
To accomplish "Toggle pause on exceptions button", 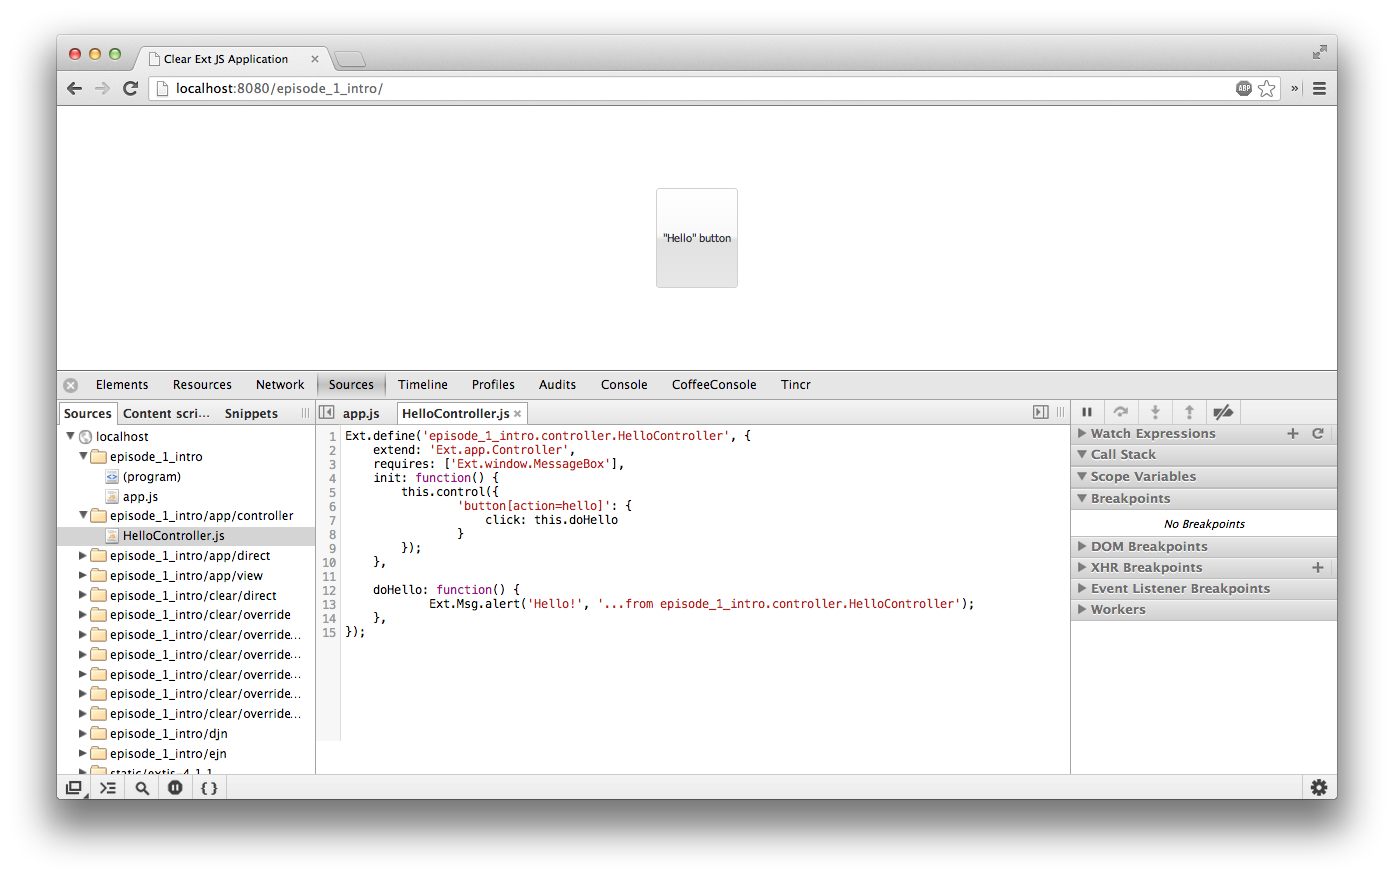I will click(175, 788).
